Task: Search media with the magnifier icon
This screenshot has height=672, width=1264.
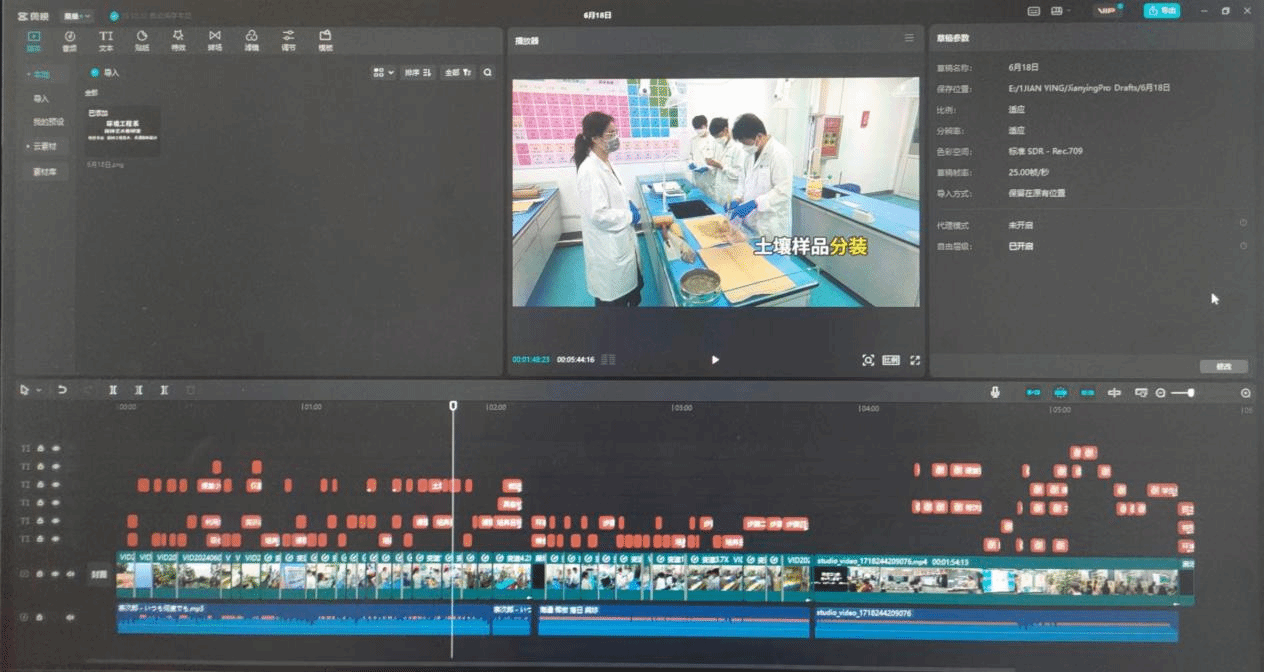Action: [487, 73]
